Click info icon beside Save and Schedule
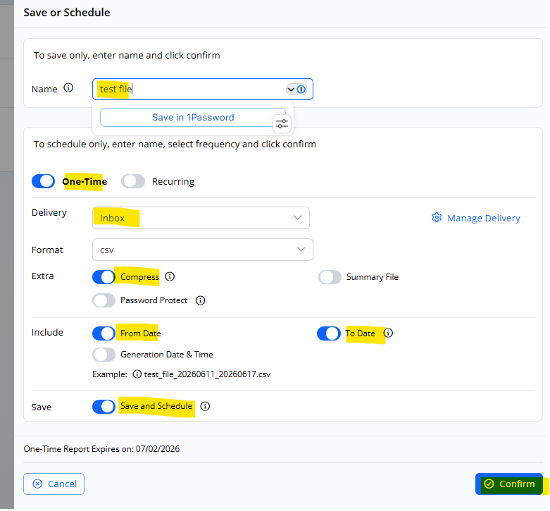 (205, 406)
